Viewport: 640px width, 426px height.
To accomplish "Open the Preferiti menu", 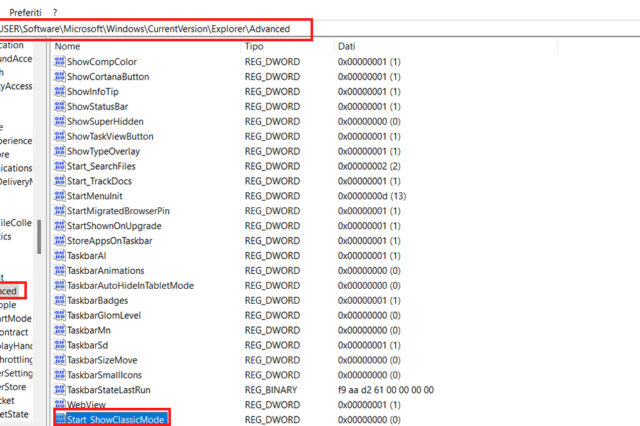I will (25, 13).
